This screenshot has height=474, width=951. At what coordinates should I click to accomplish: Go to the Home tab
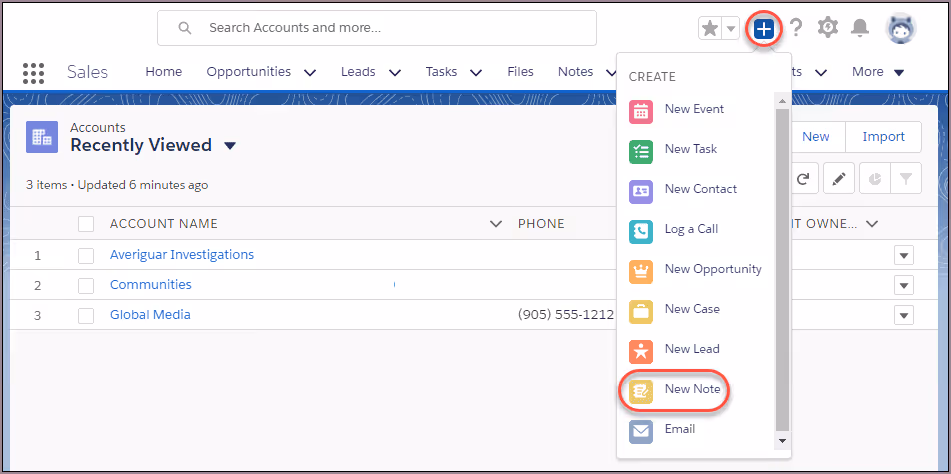[164, 72]
